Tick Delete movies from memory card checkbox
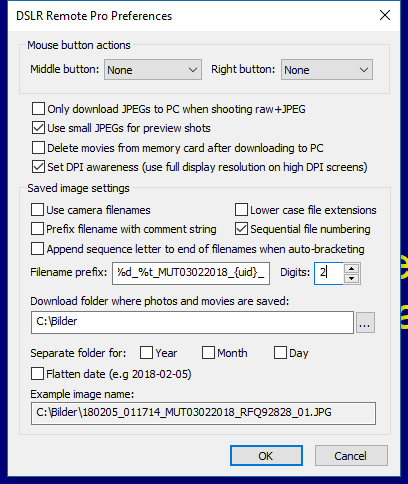 tap(38, 148)
